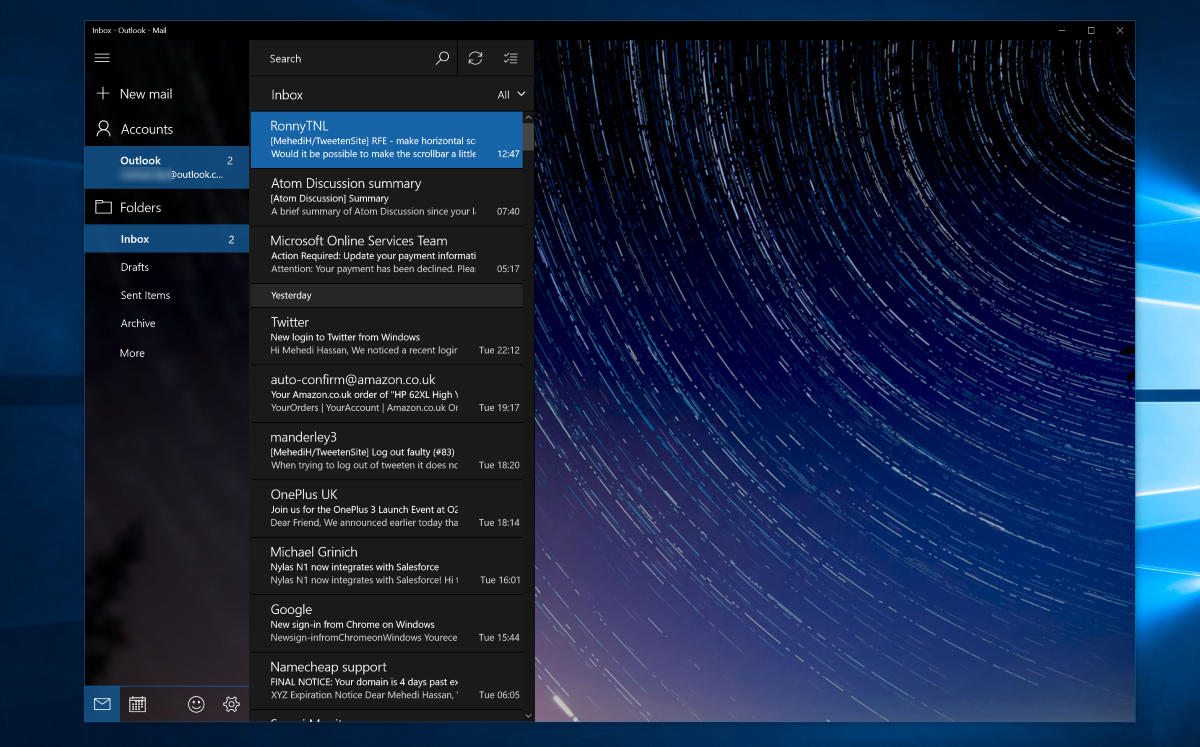Open RonnyTNL's email
Screen dimensions: 1200x747
[386, 140]
